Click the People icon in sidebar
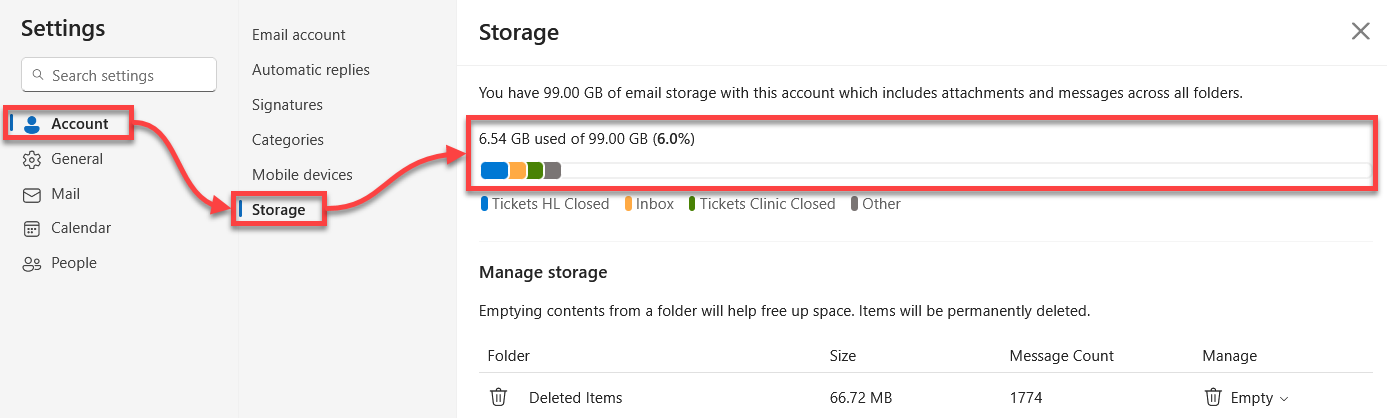 [32, 264]
